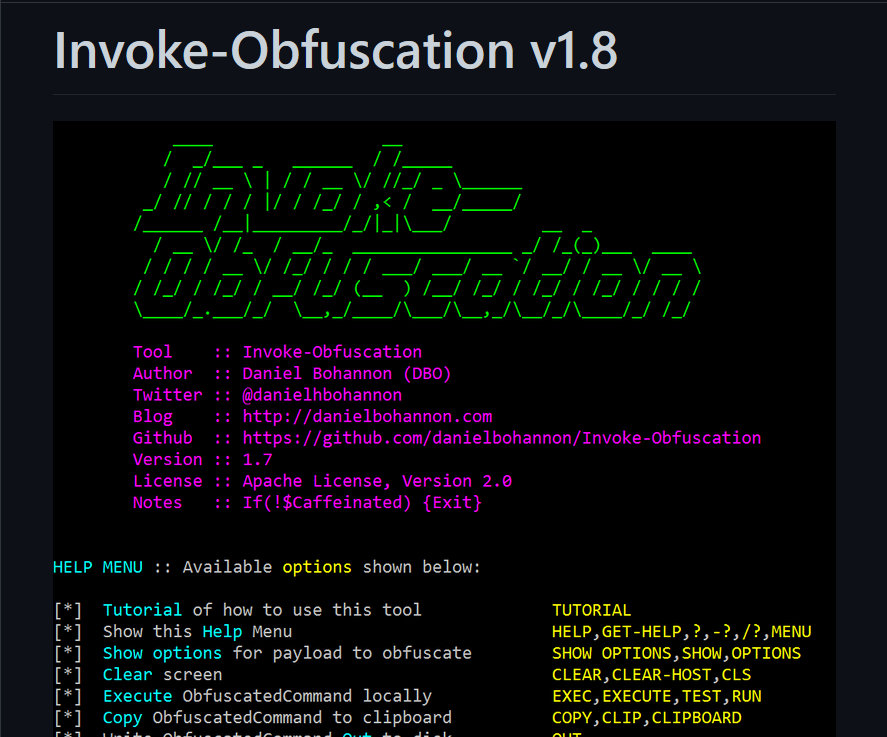Click the "License" field label
887x737 pixels.
167,481
